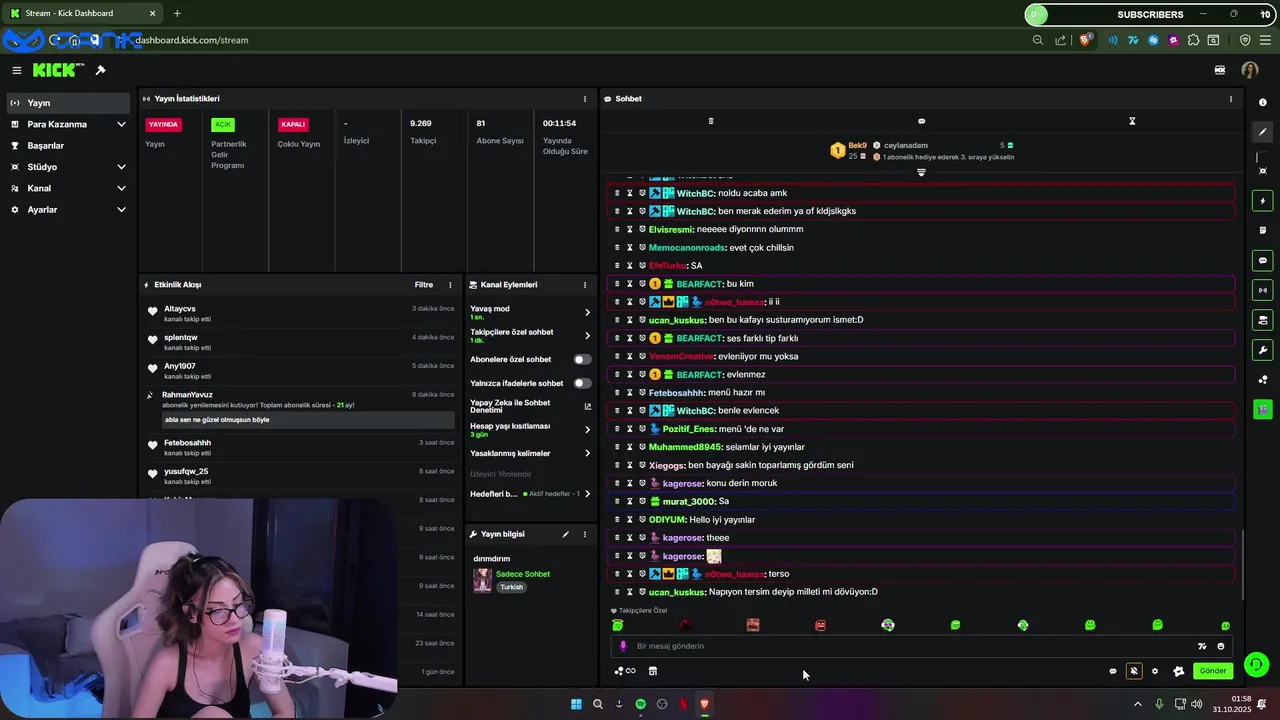
Task: Open Yasaklanmış kelimeler arrow
Action: pos(587,453)
